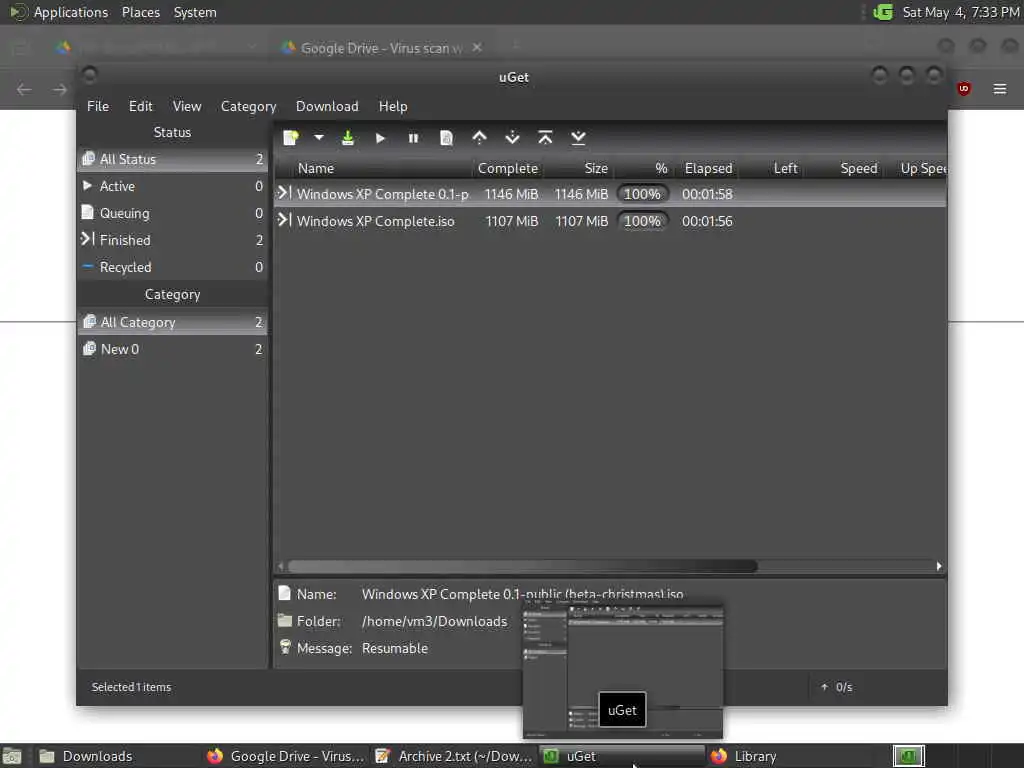The image size is (1024, 768).
Task: Click the Start (play) toolbar button
Action: 380,138
